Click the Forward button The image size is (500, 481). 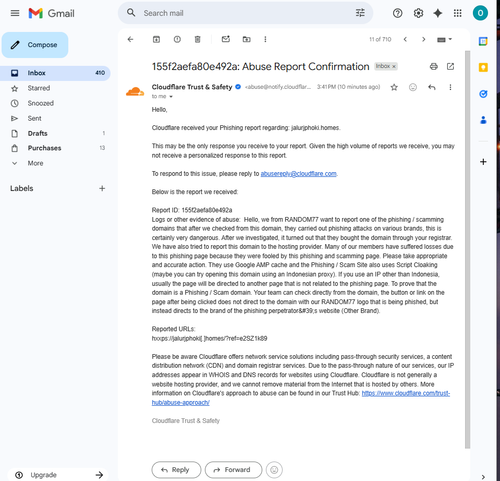pyautogui.click(x=233, y=470)
